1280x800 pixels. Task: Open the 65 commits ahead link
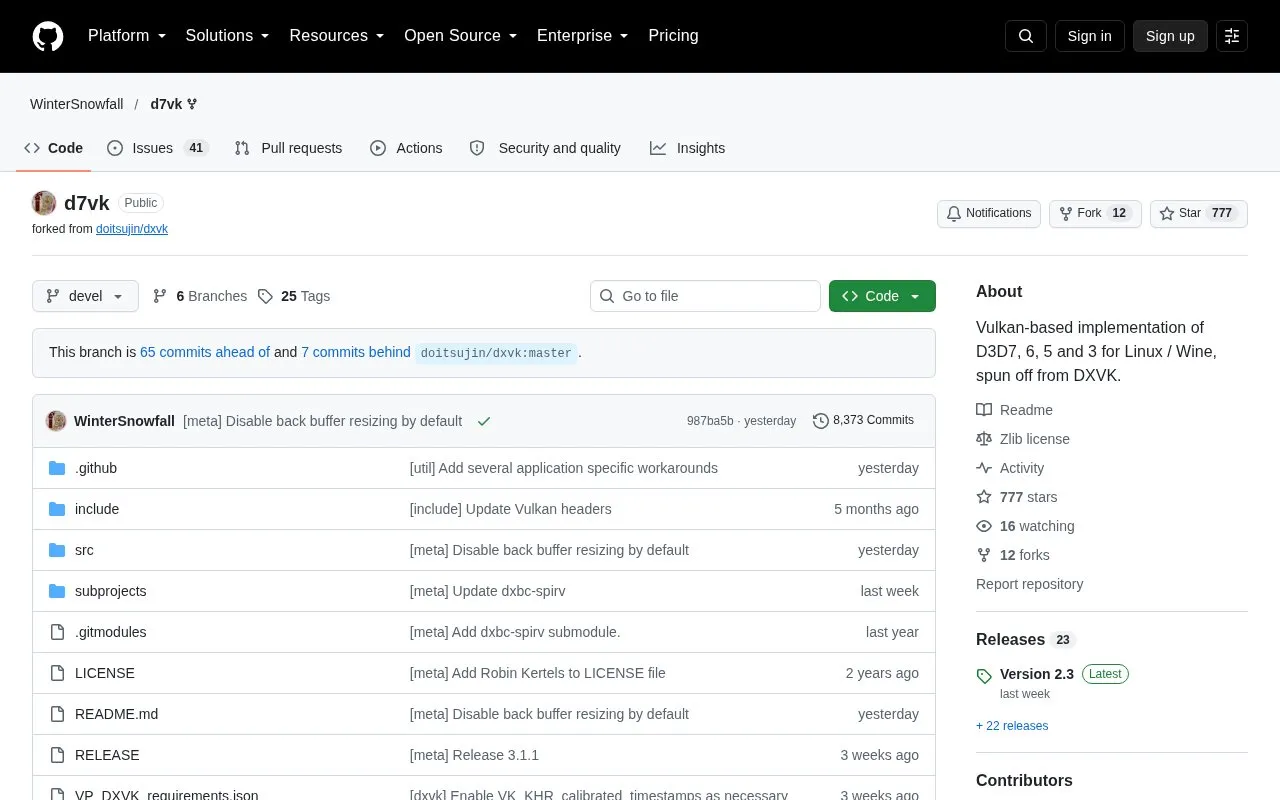(205, 352)
